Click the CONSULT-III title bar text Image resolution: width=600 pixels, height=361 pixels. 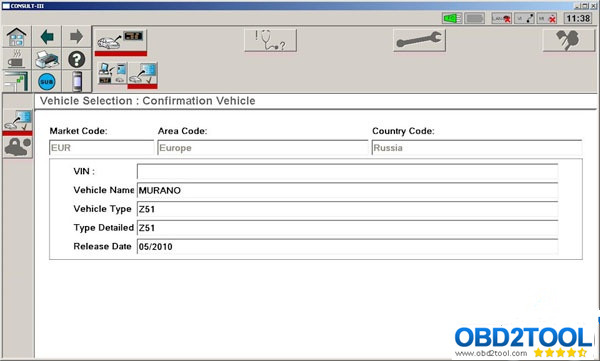(x=27, y=6)
